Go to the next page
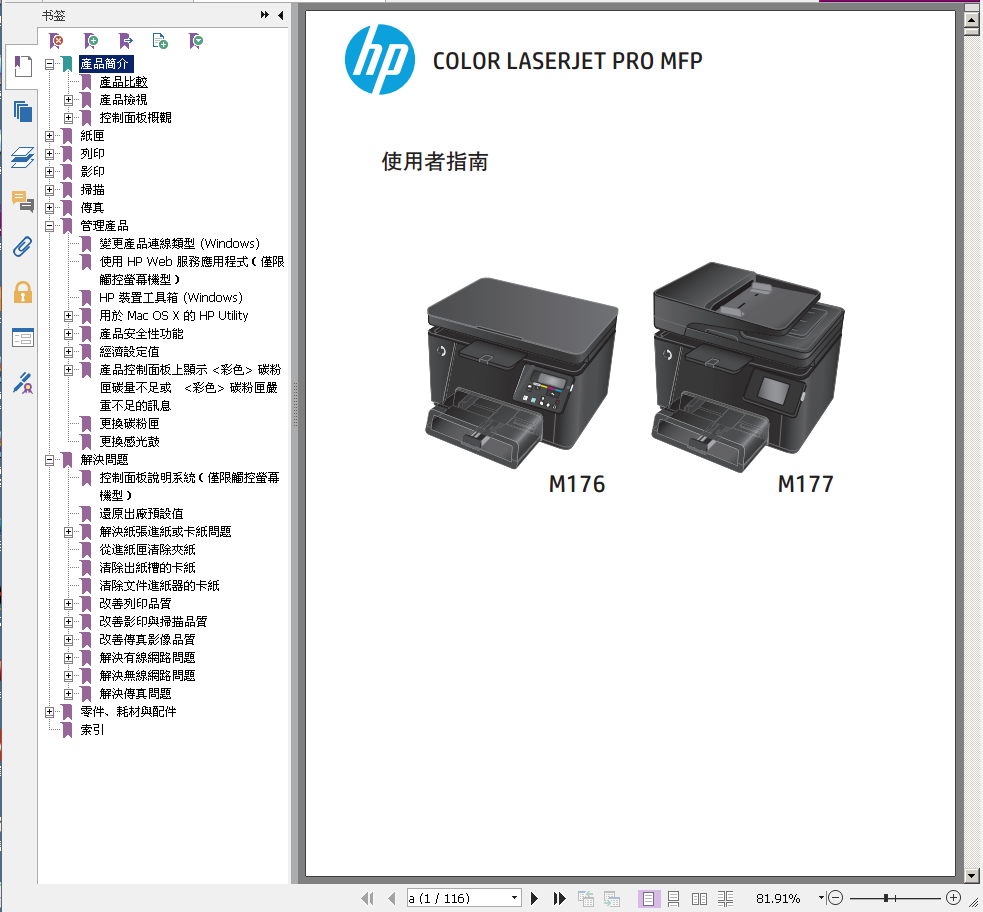This screenshot has height=912, width=983. (534, 898)
